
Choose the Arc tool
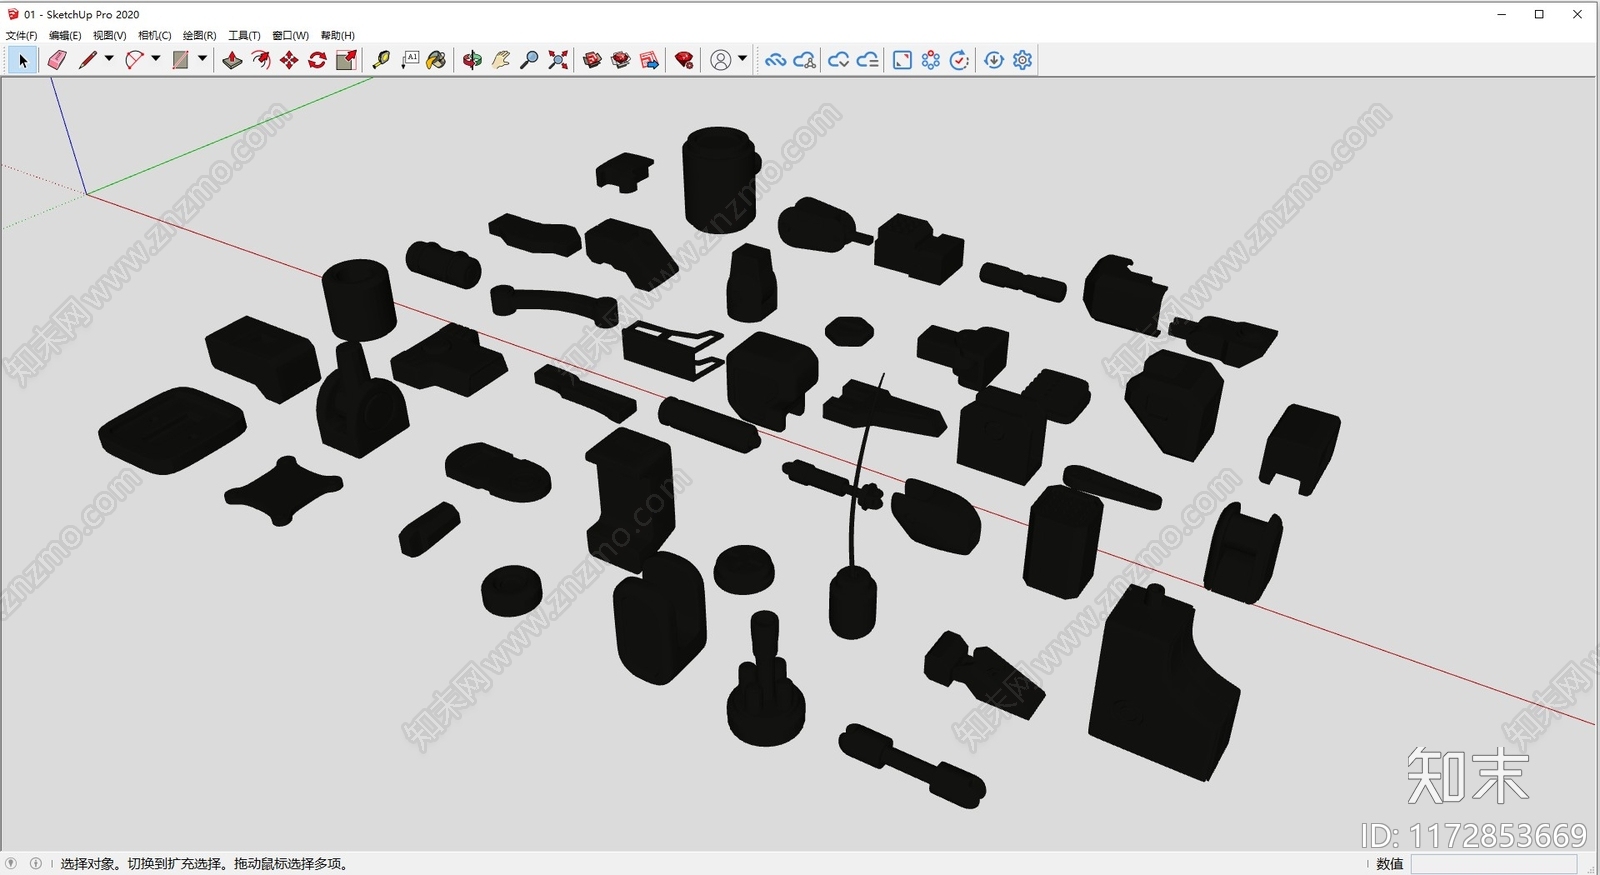coord(134,60)
